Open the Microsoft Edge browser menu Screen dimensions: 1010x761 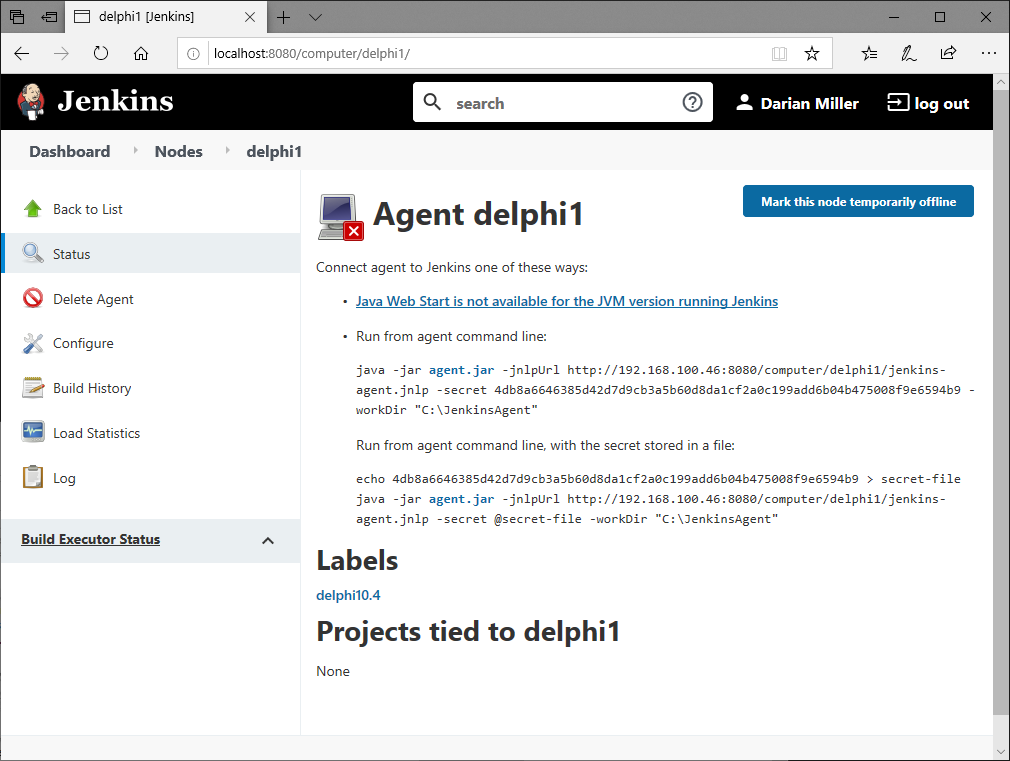pos(988,53)
